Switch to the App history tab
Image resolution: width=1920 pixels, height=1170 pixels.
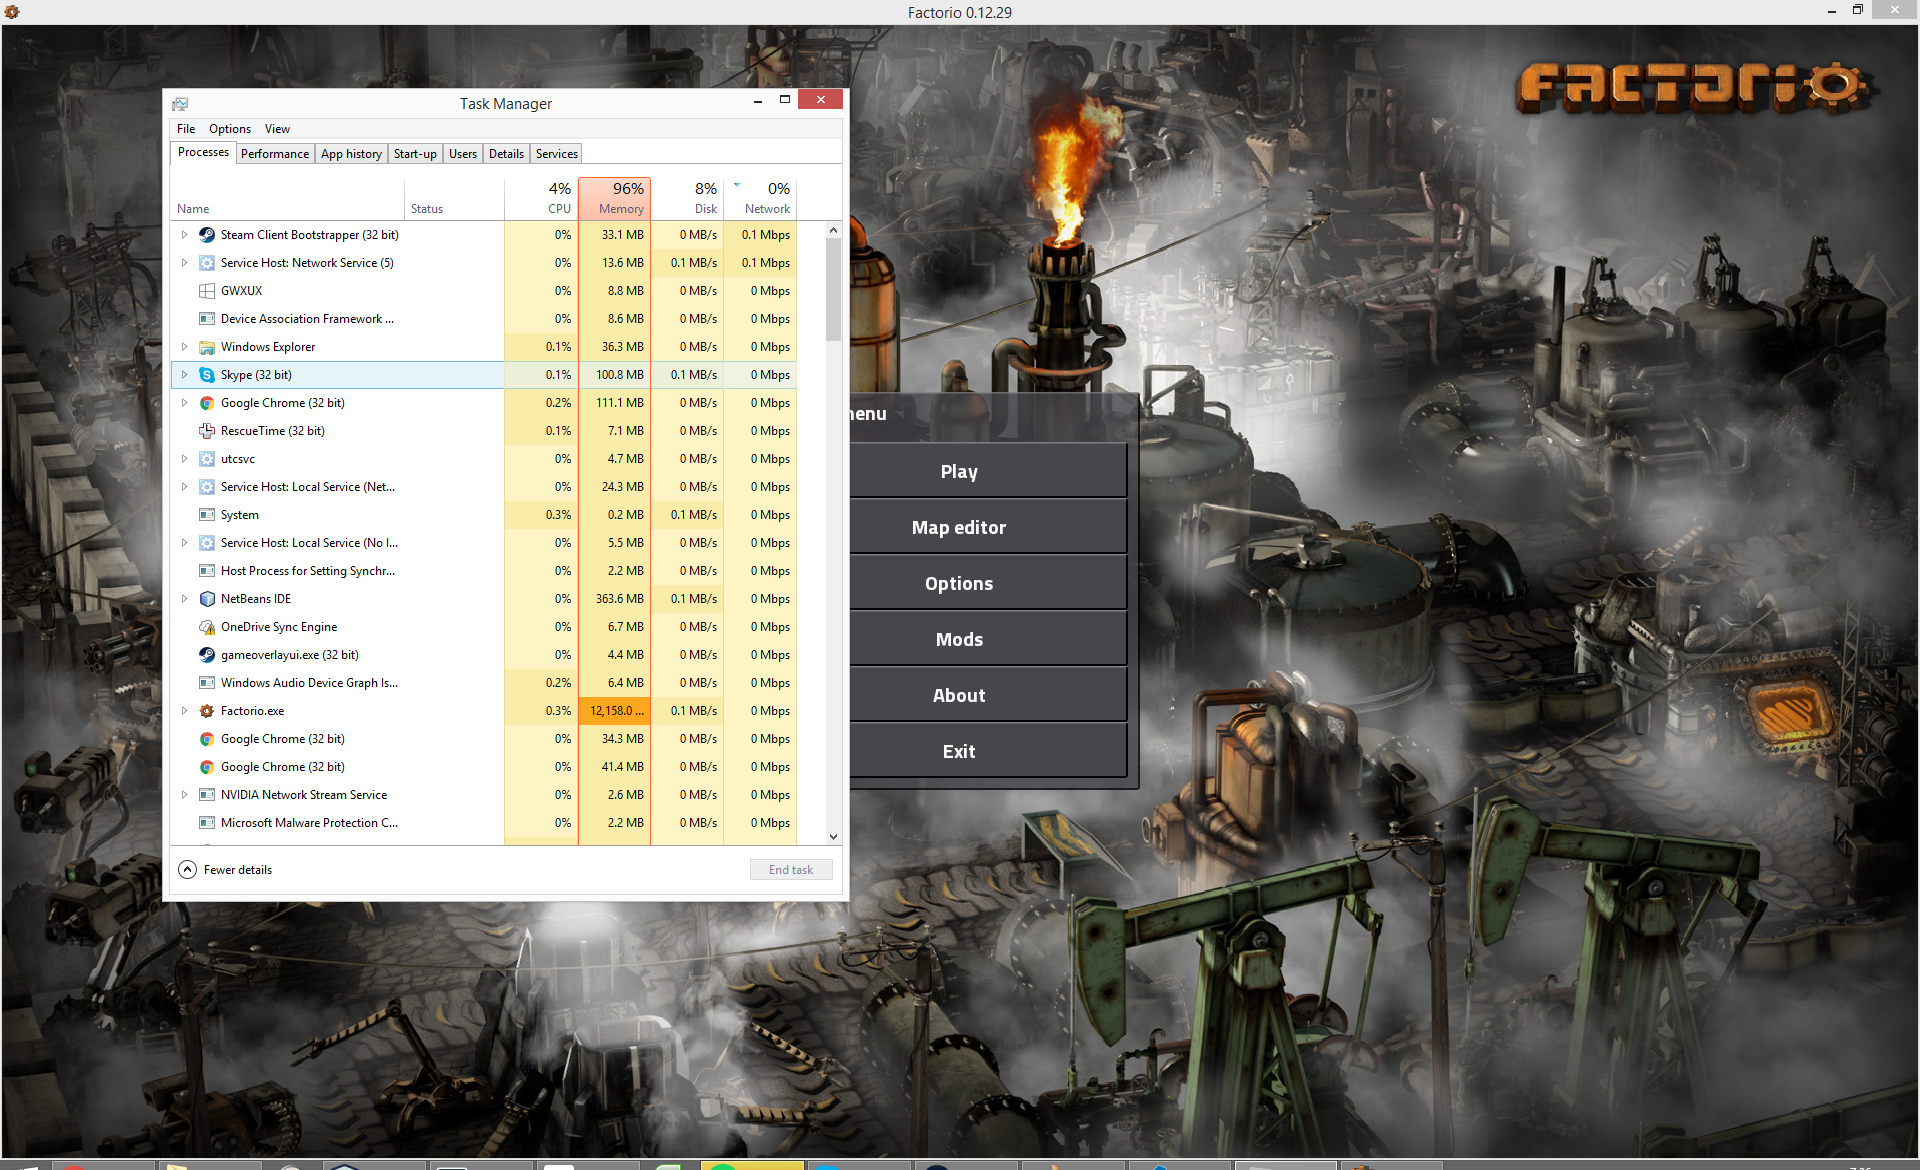point(351,154)
